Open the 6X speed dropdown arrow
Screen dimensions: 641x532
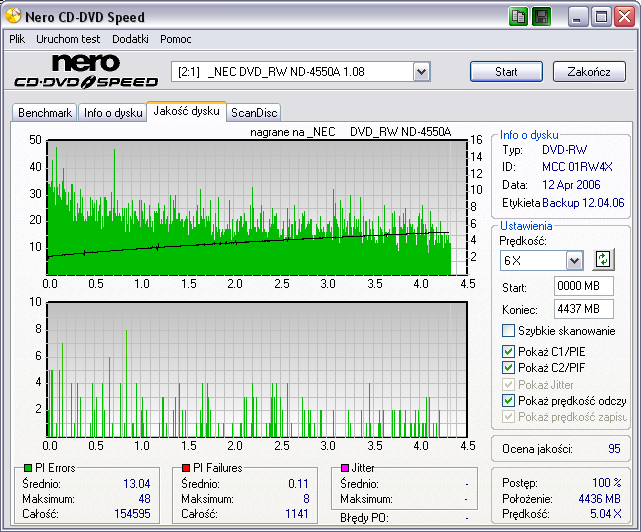[574, 260]
